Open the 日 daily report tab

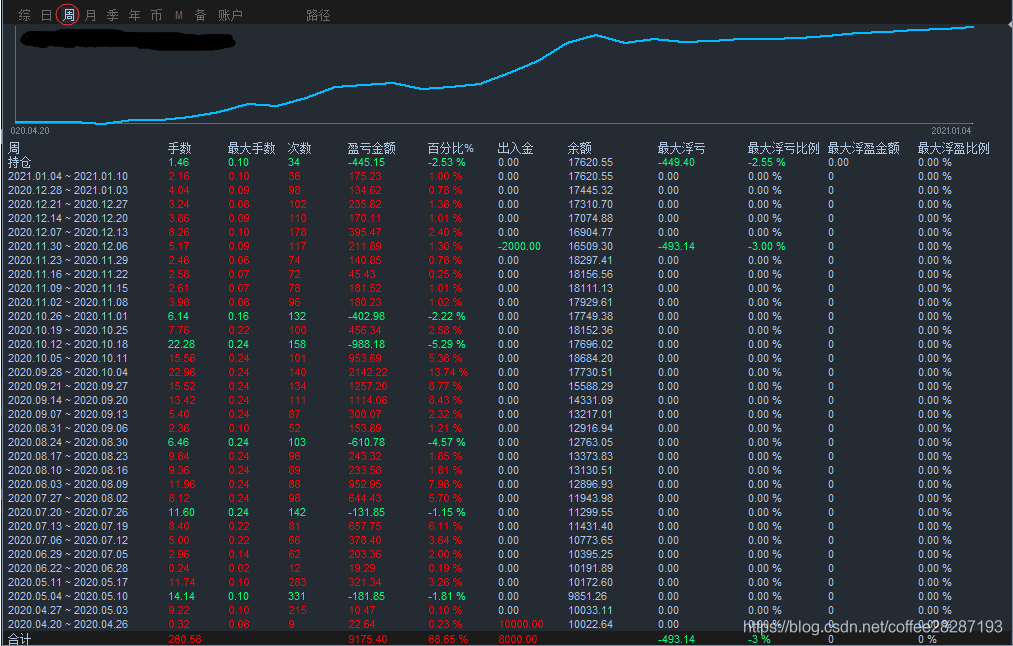pyautogui.click(x=47, y=15)
